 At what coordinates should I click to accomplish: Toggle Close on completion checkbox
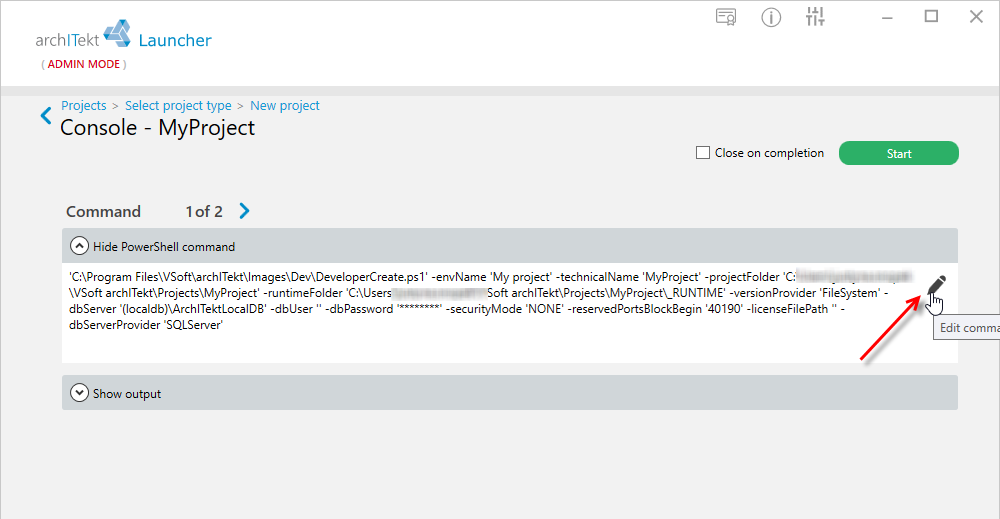click(x=703, y=153)
